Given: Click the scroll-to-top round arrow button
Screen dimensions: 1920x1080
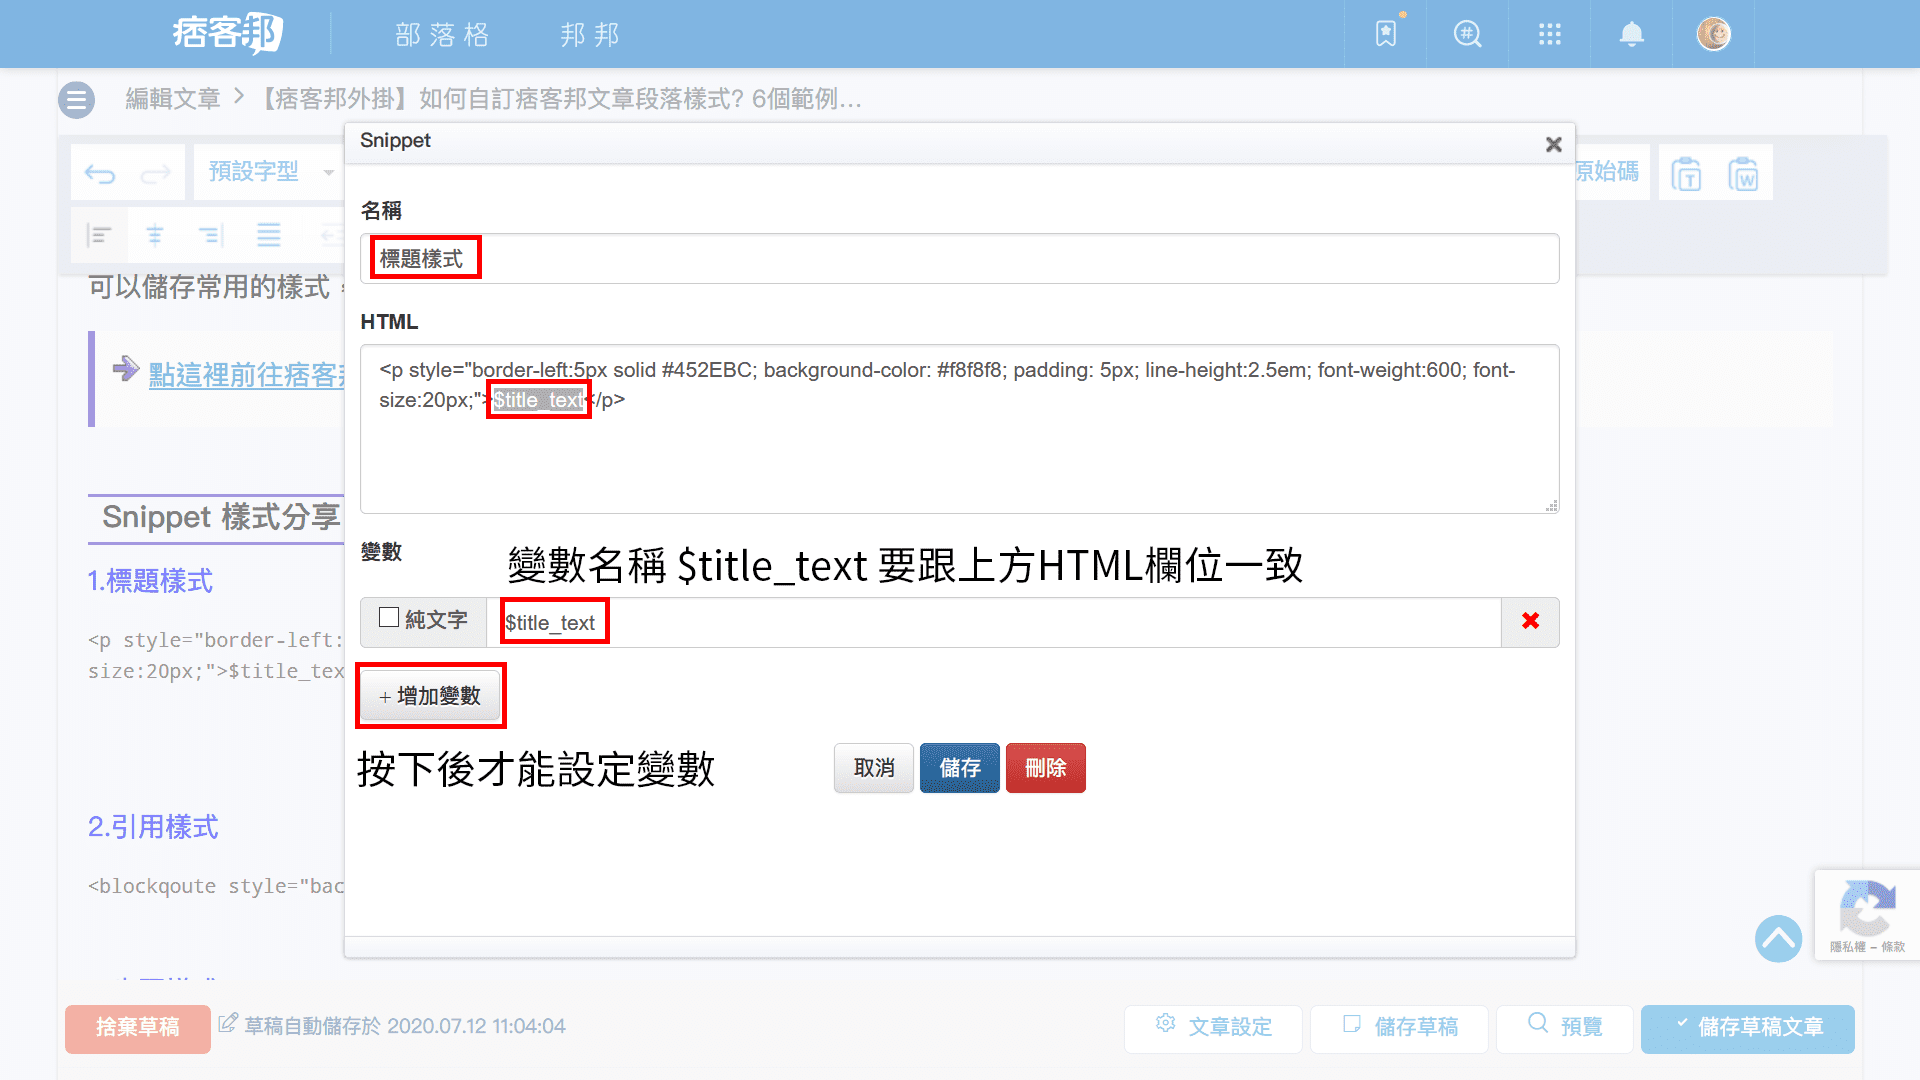Looking at the screenshot, I should 1778,938.
